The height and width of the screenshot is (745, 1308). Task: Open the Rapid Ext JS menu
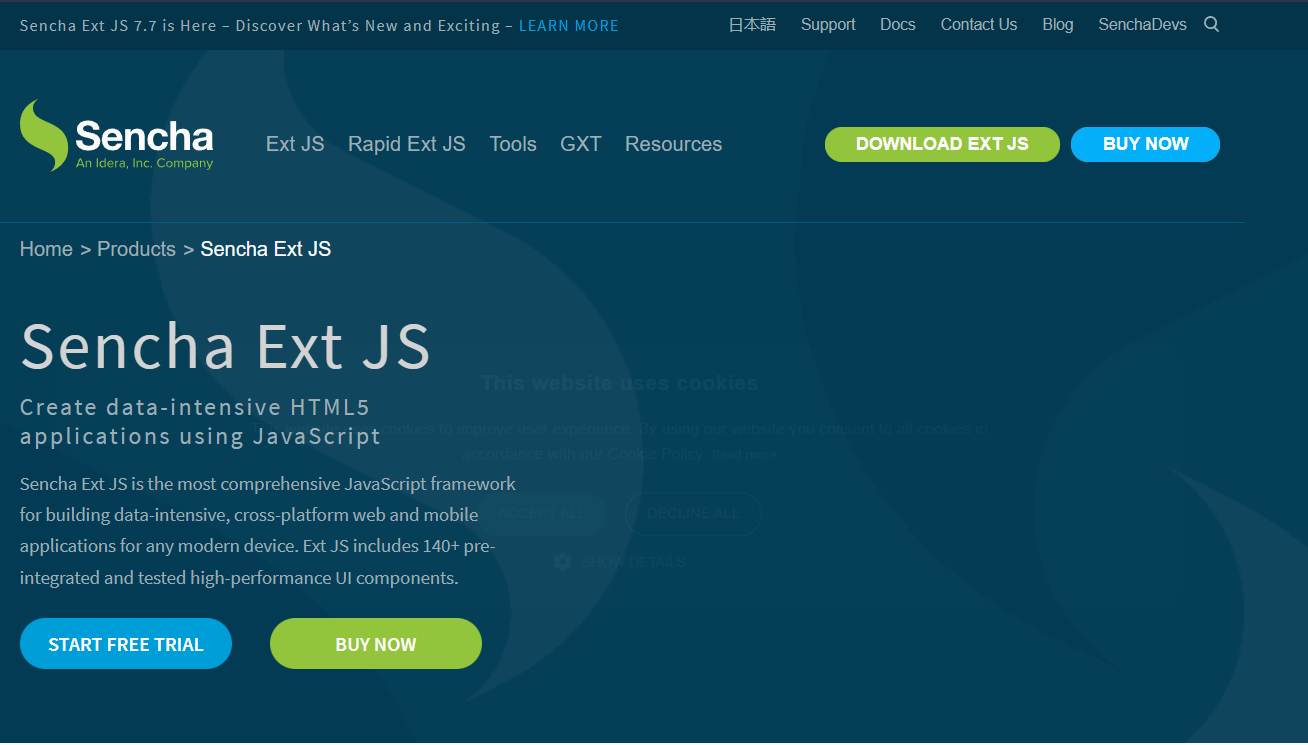(407, 144)
